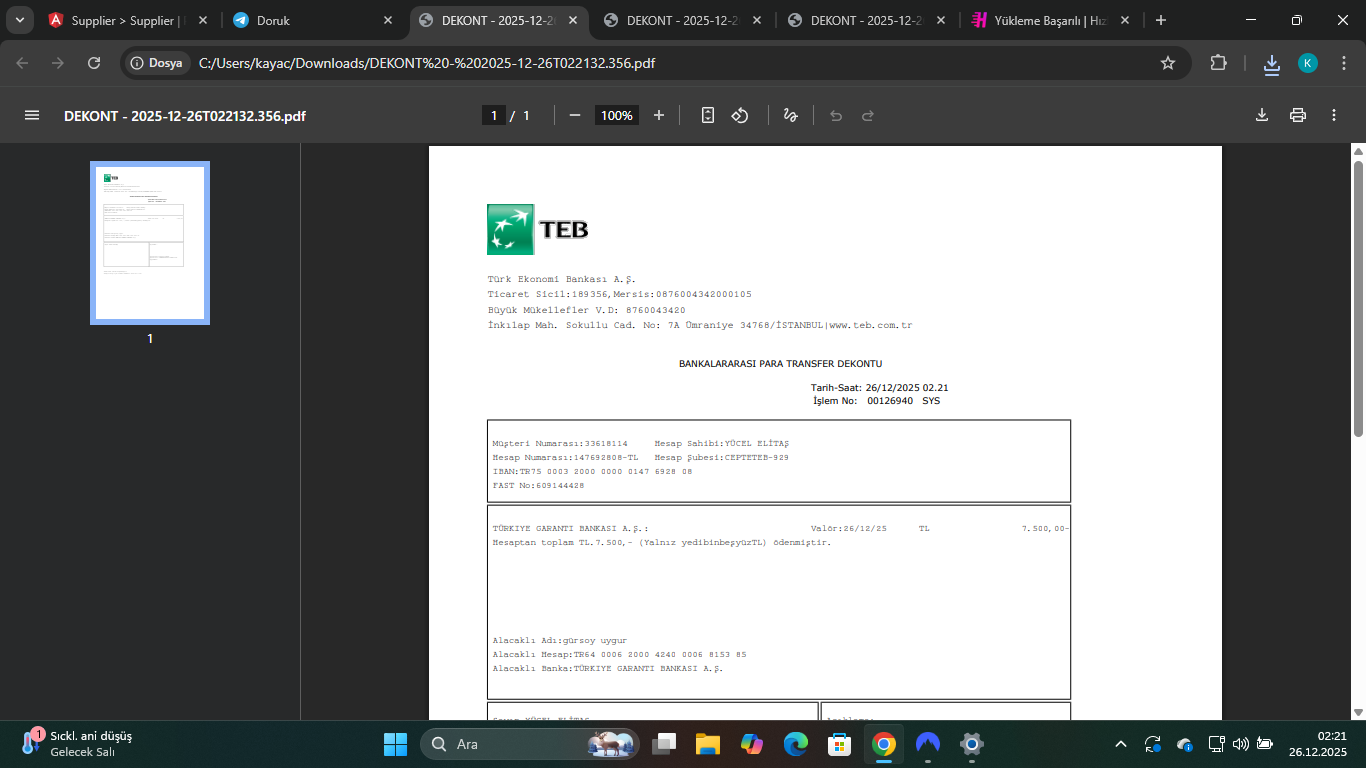Click the redo arrow in PDF toolbar
Viewport: 1366px width, 768px height.
[x=868, y=115]
